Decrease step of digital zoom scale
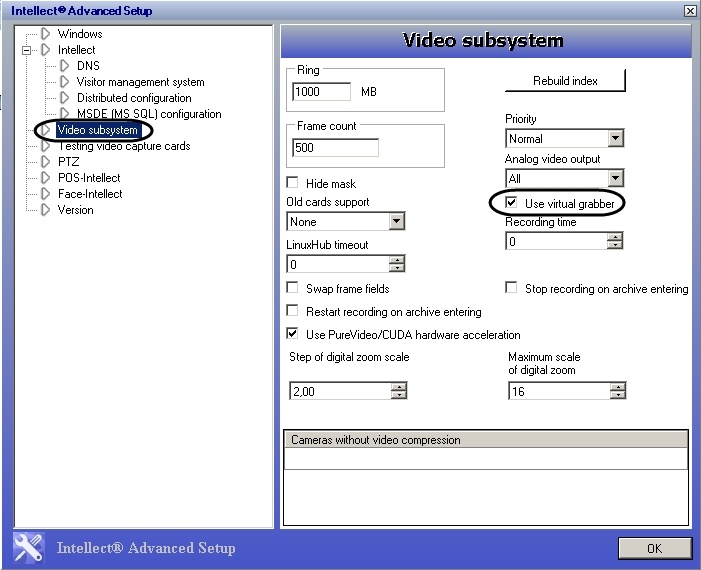 pyautogui.click(x=399, y=395)
